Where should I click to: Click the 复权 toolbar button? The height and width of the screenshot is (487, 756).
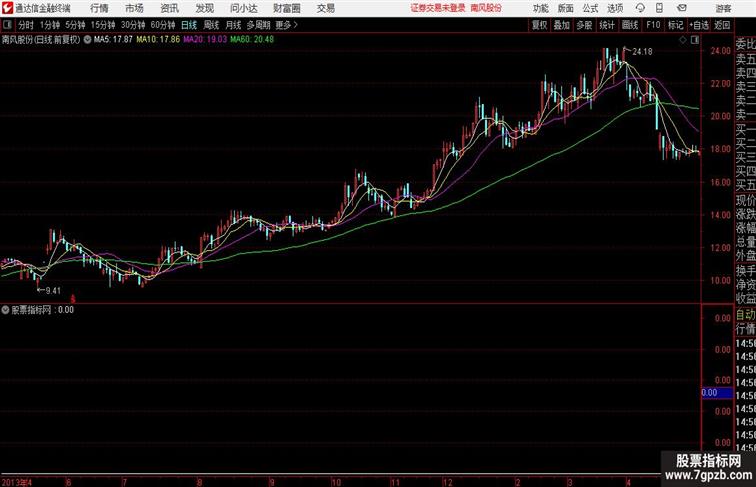pos(540,25)
